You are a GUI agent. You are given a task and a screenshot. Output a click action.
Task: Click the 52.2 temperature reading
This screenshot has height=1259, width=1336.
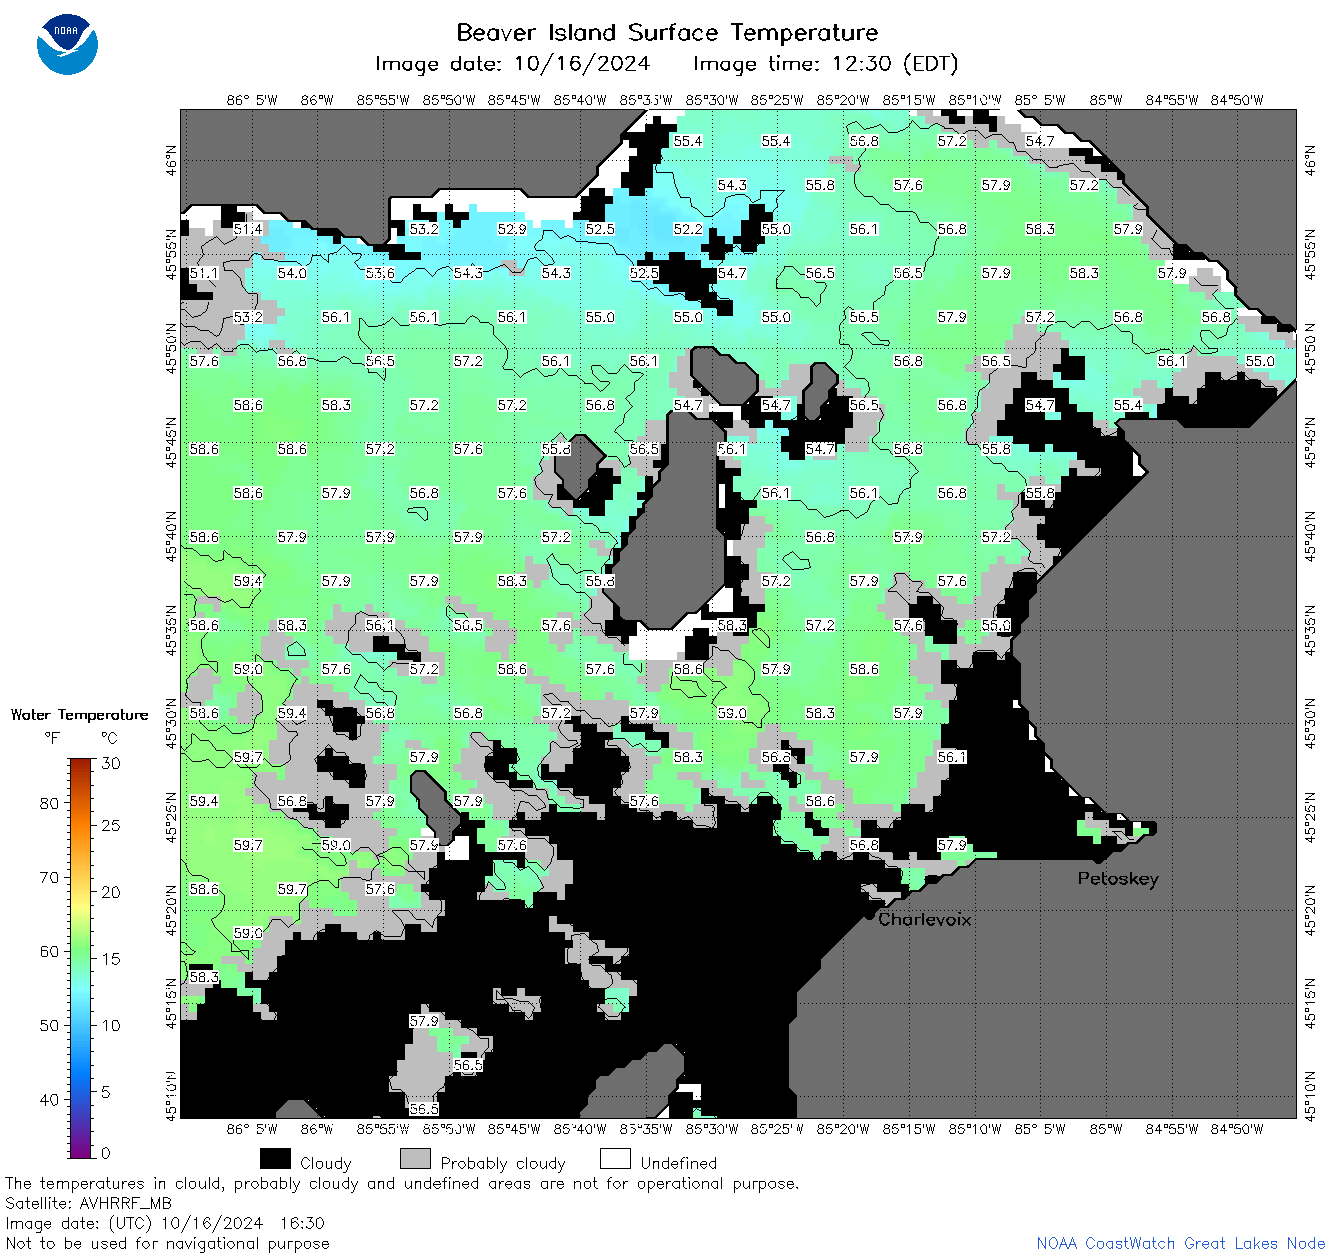click(688, 229)
